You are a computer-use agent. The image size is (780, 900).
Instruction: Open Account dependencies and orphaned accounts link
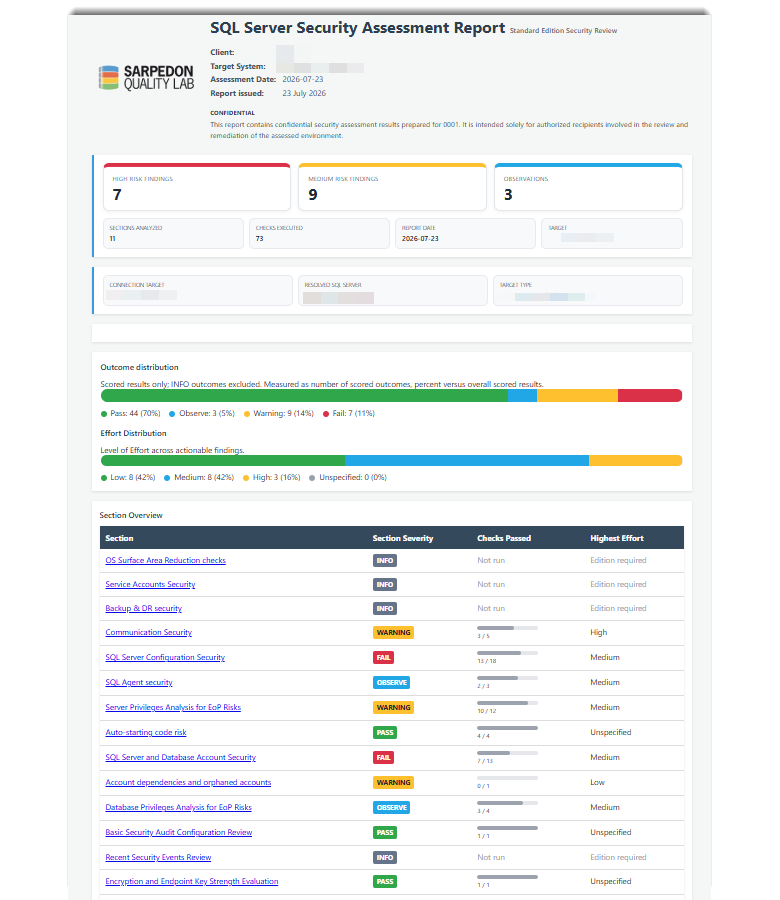click(188, 782)
